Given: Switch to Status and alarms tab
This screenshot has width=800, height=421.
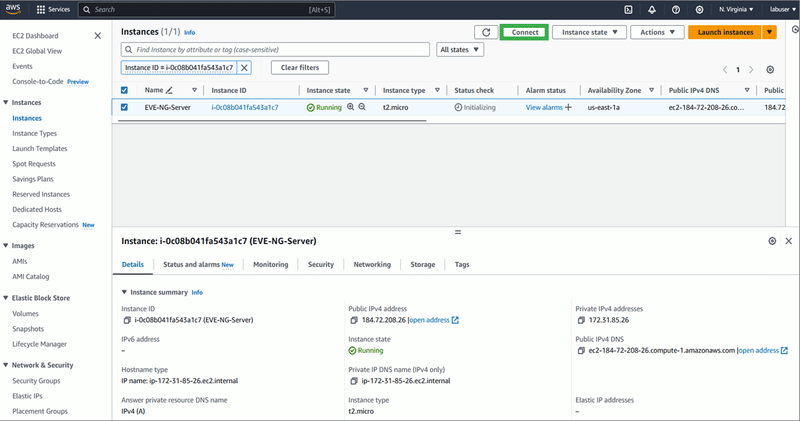Looking at the screenshot, I should [x=198, y=264].
